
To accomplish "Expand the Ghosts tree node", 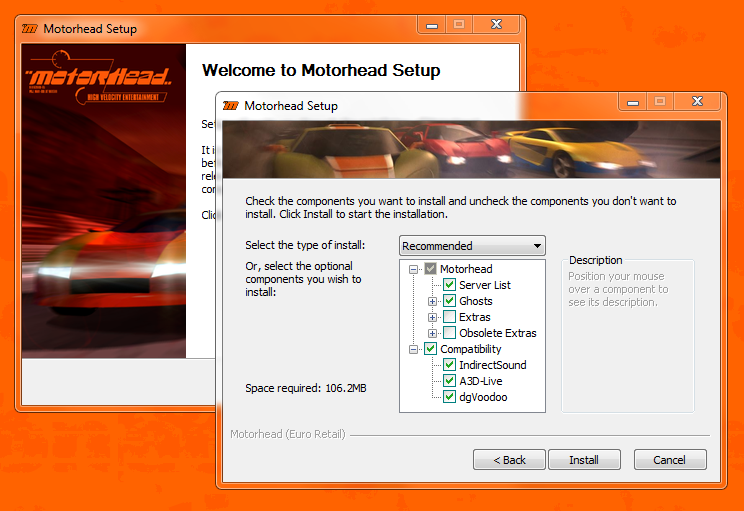I will point(433,301).
